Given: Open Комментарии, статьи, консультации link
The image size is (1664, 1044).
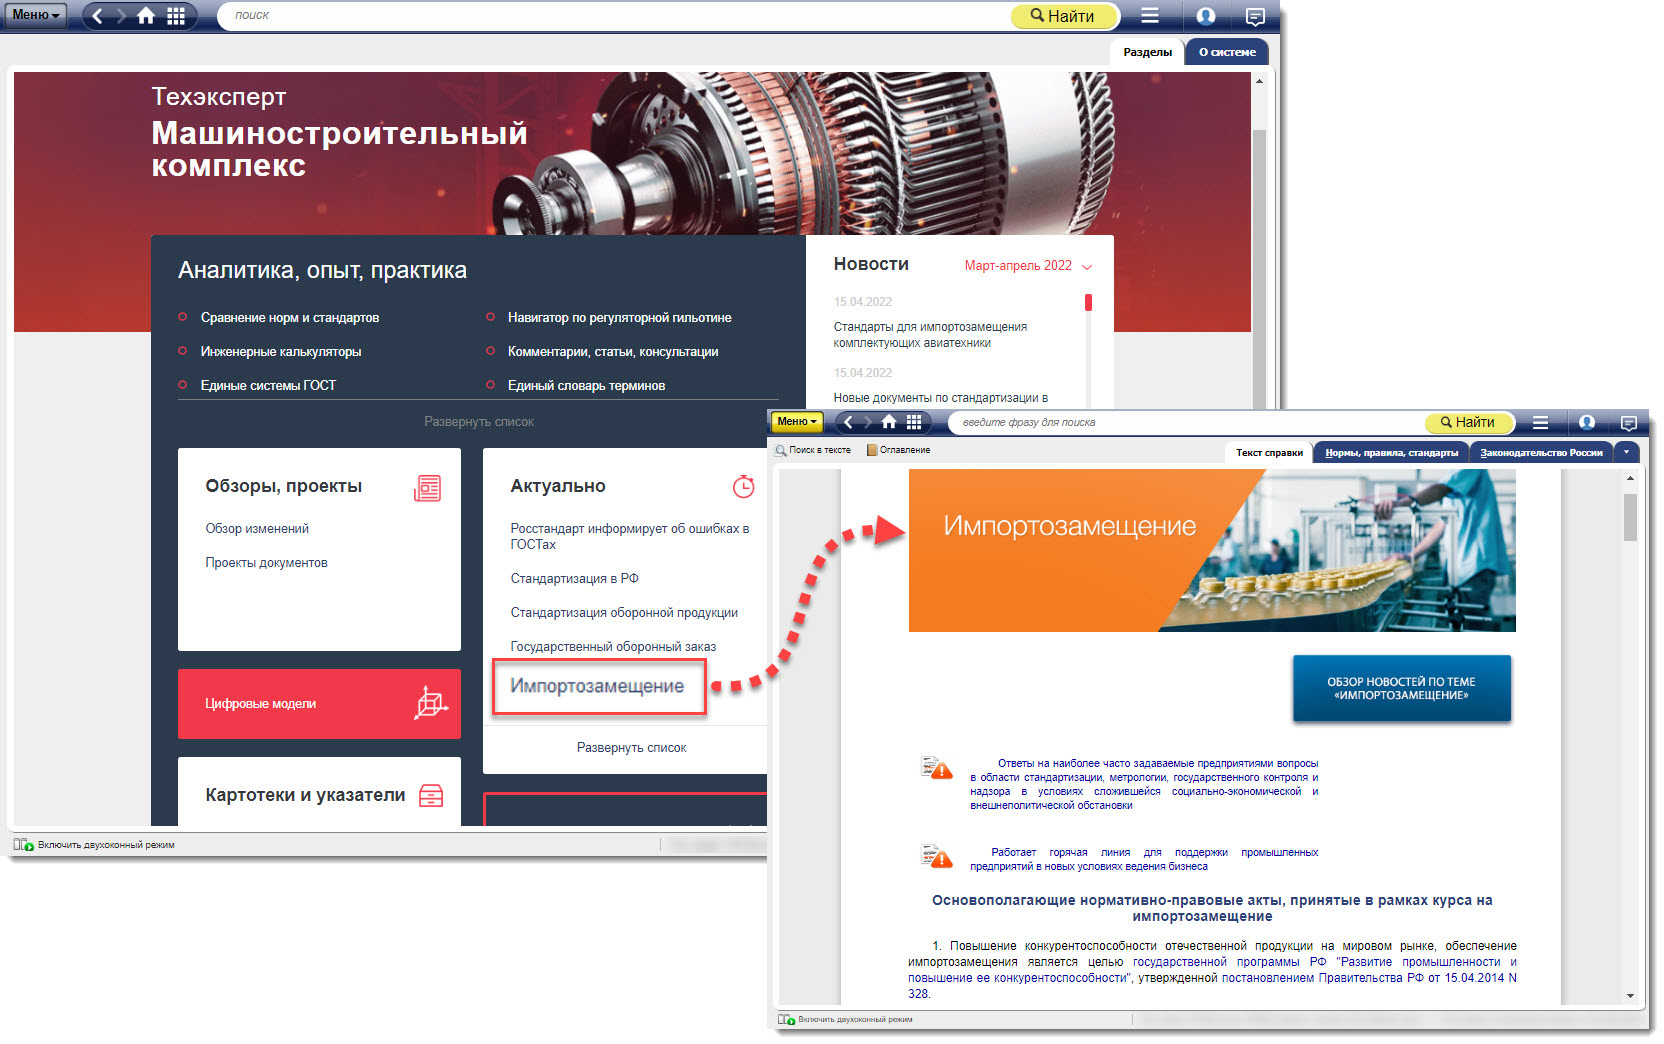Looking at the screenshot, I should 613,352.
